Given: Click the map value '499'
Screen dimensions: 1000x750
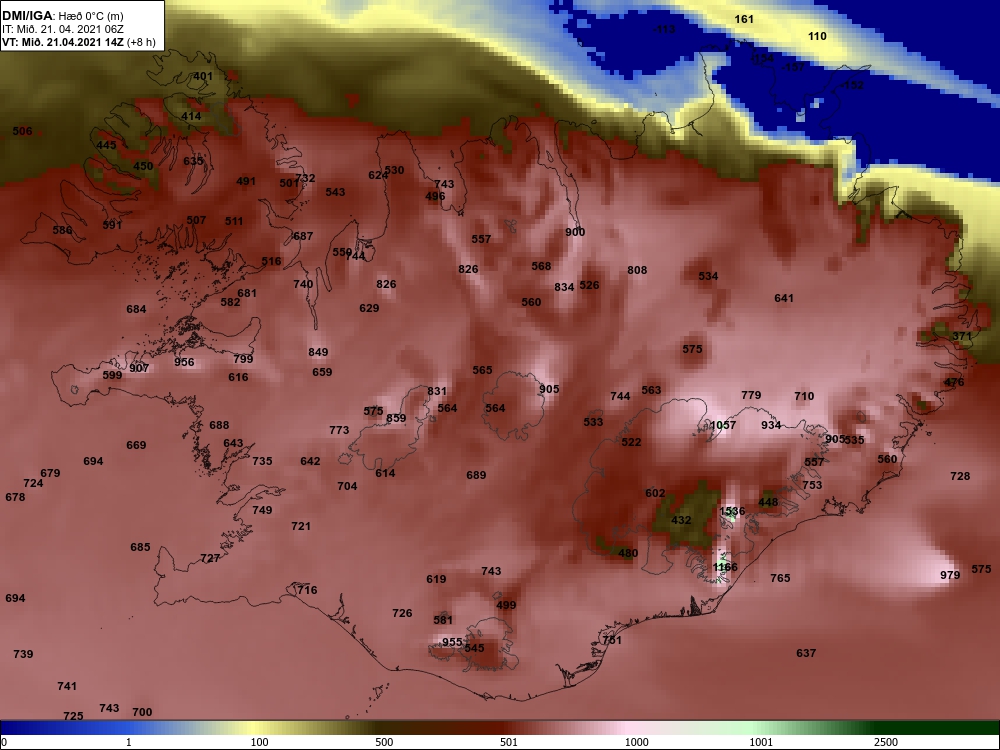Looking at the screenshot, I should coord(506,605).
